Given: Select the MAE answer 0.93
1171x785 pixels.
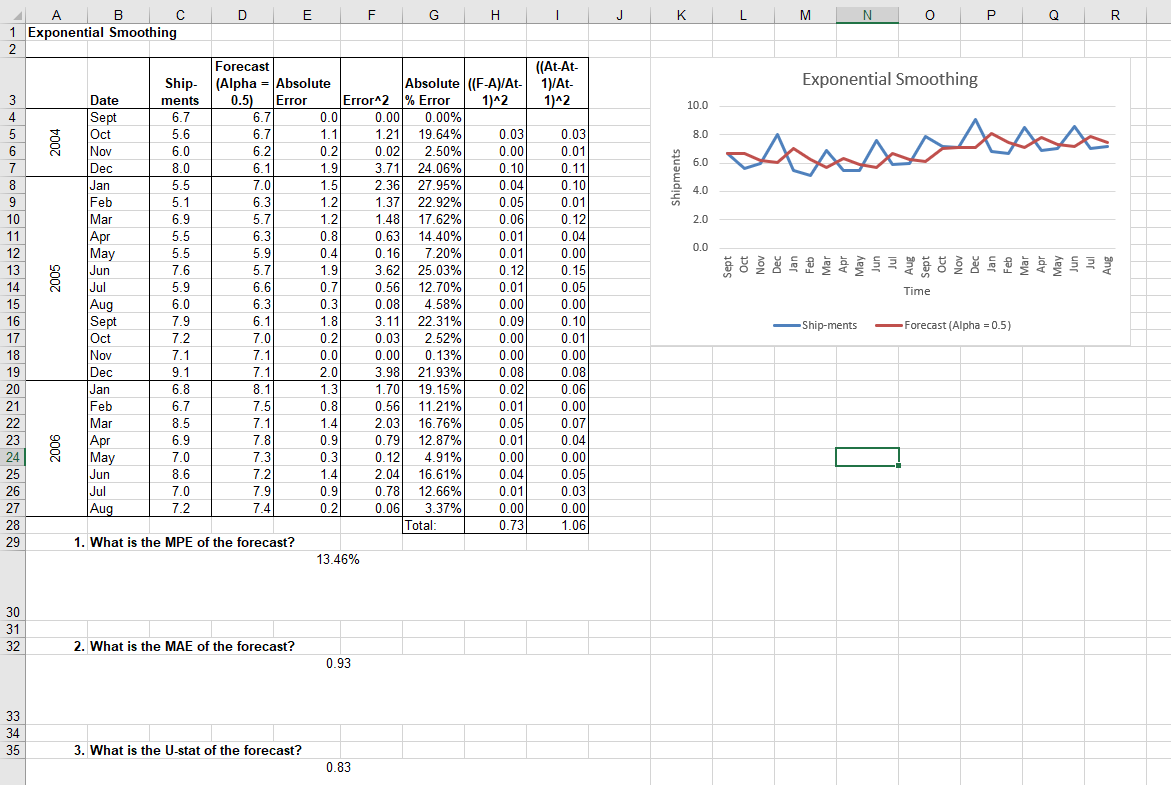Looking at the screenshot, I should (338, 663).
